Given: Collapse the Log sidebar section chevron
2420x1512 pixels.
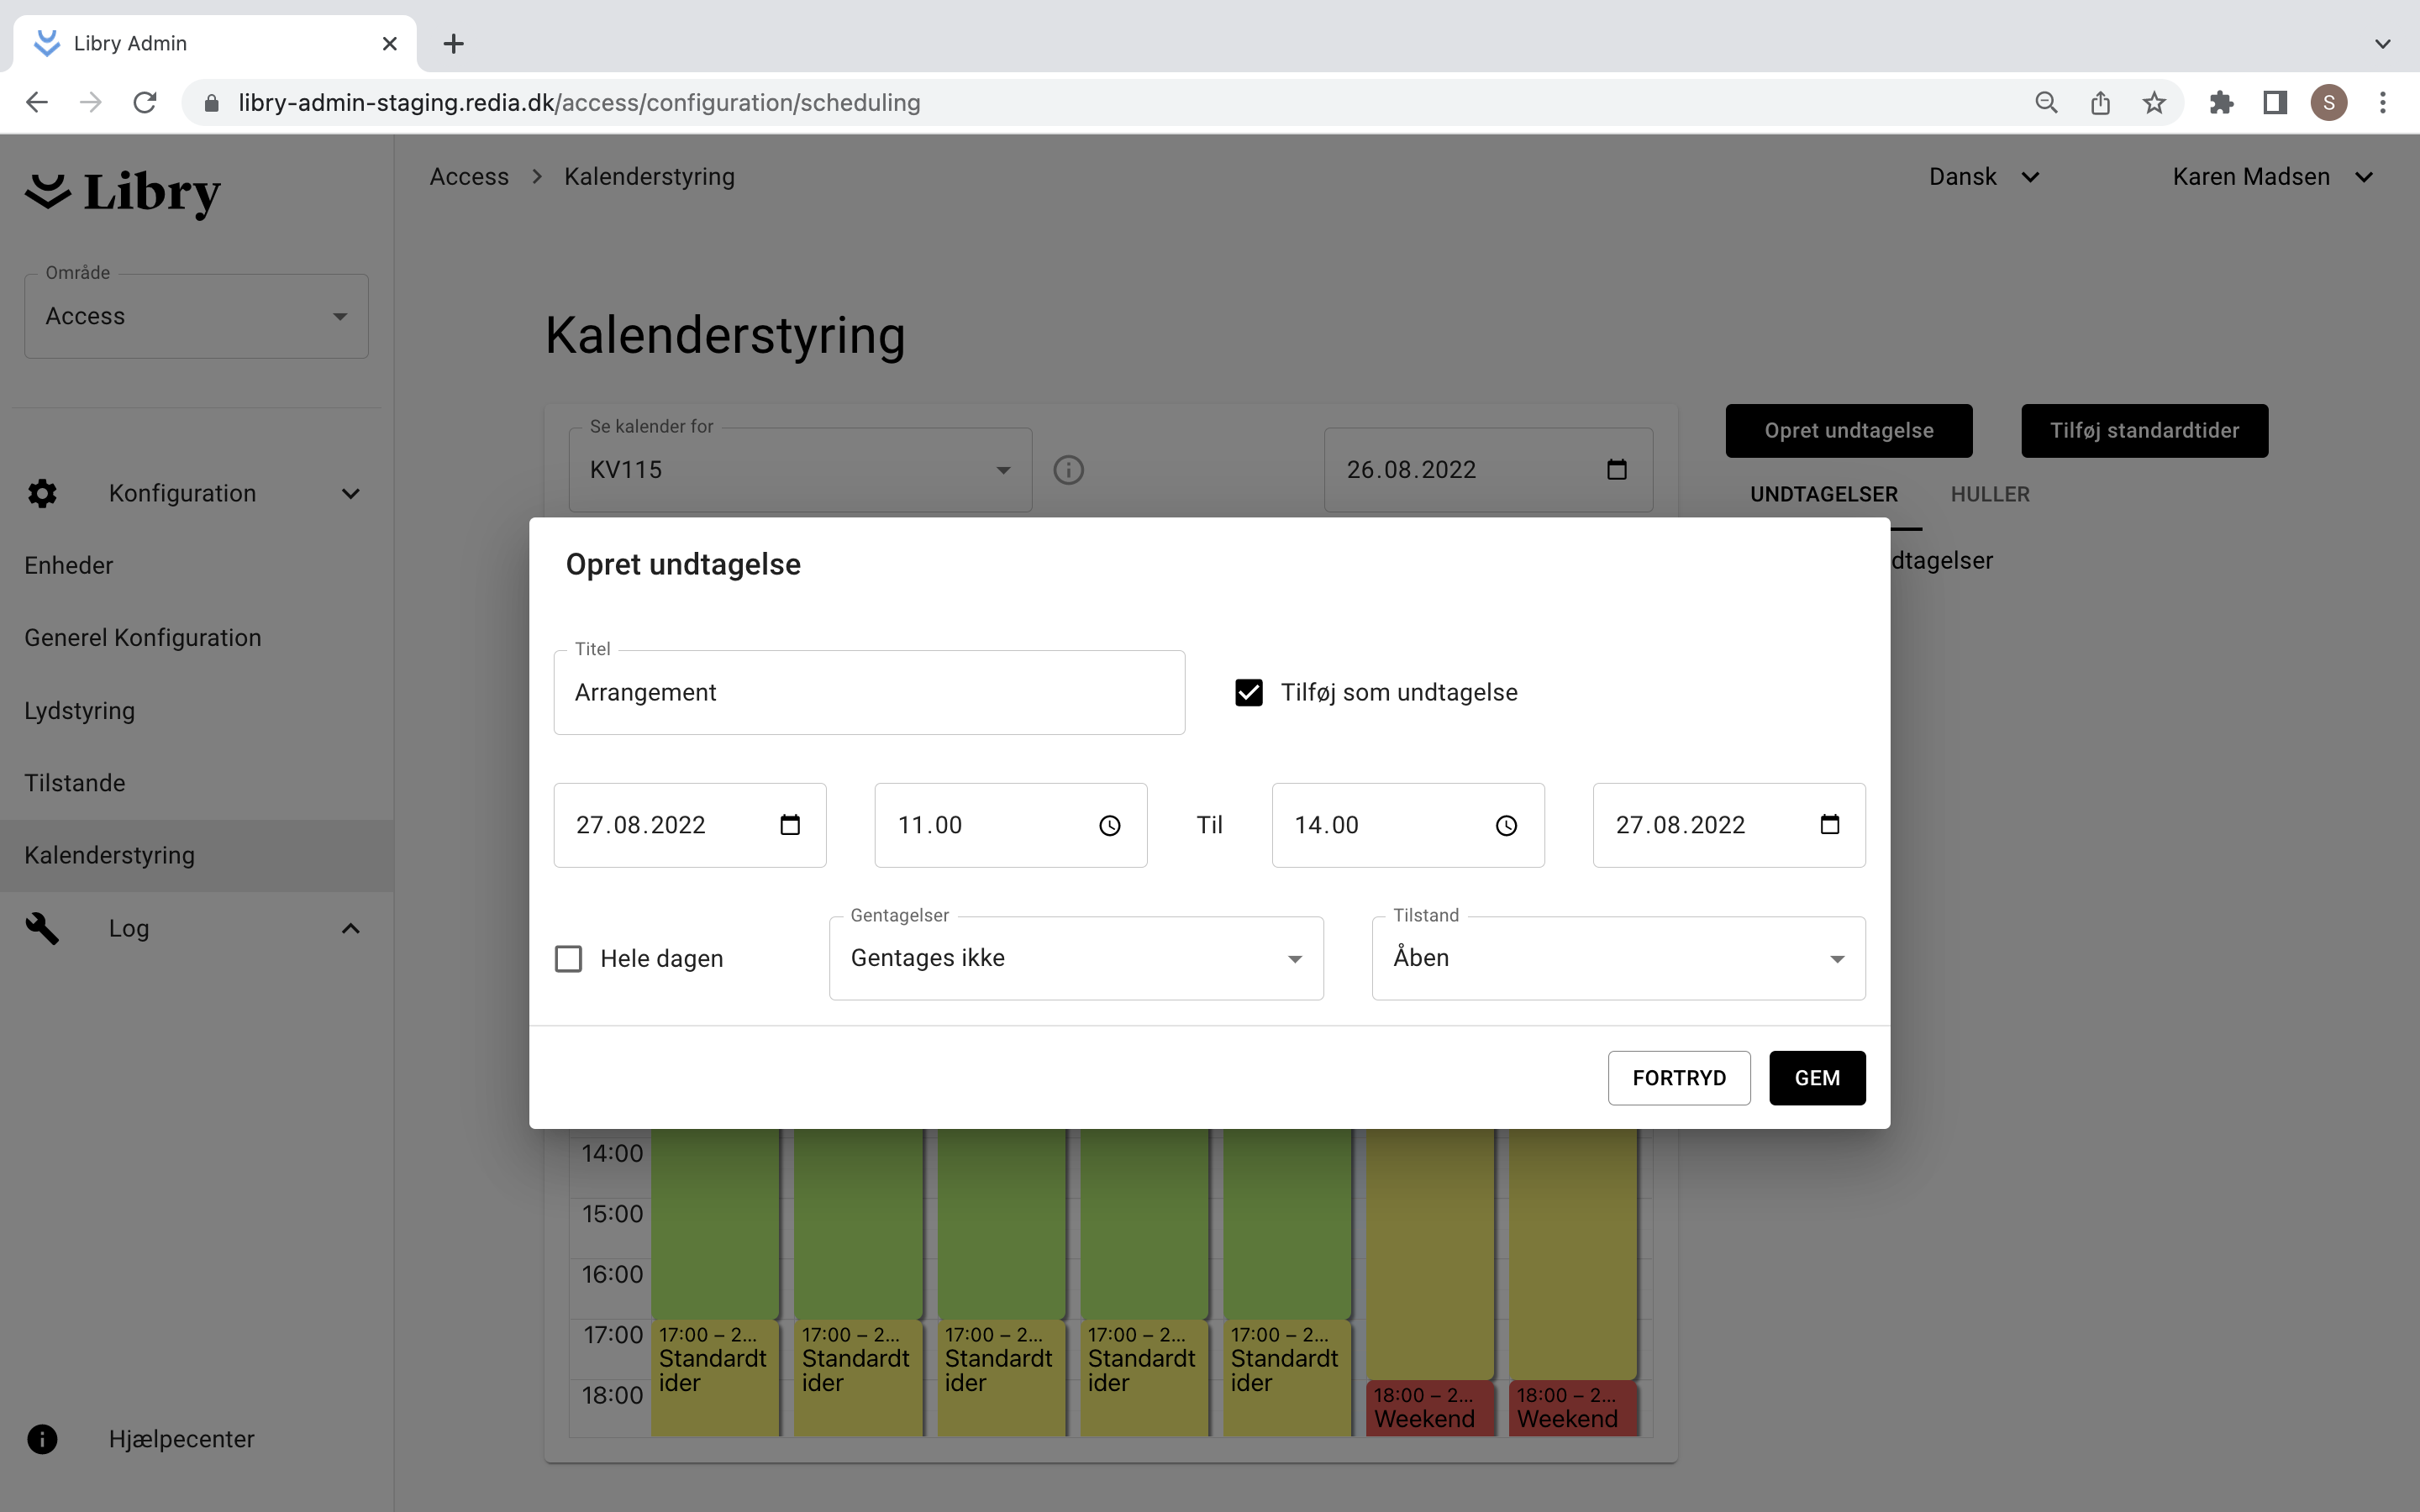Looking at the screenshot, I should 350,928.
